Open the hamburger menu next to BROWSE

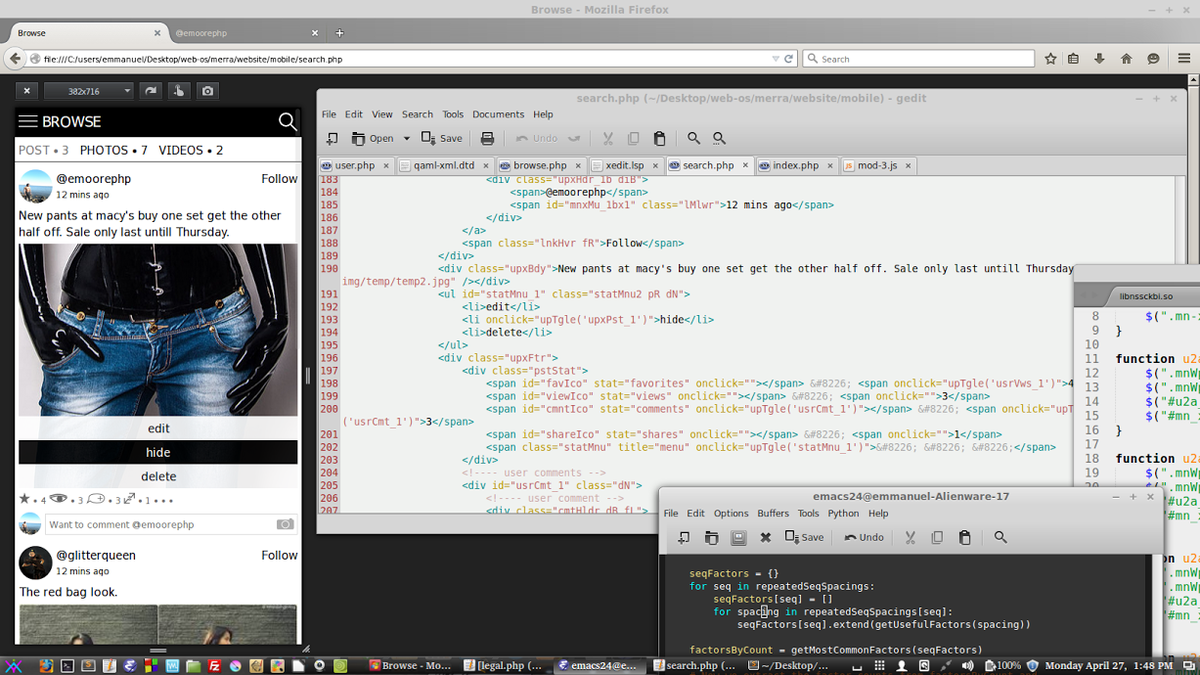pos(28,121)
